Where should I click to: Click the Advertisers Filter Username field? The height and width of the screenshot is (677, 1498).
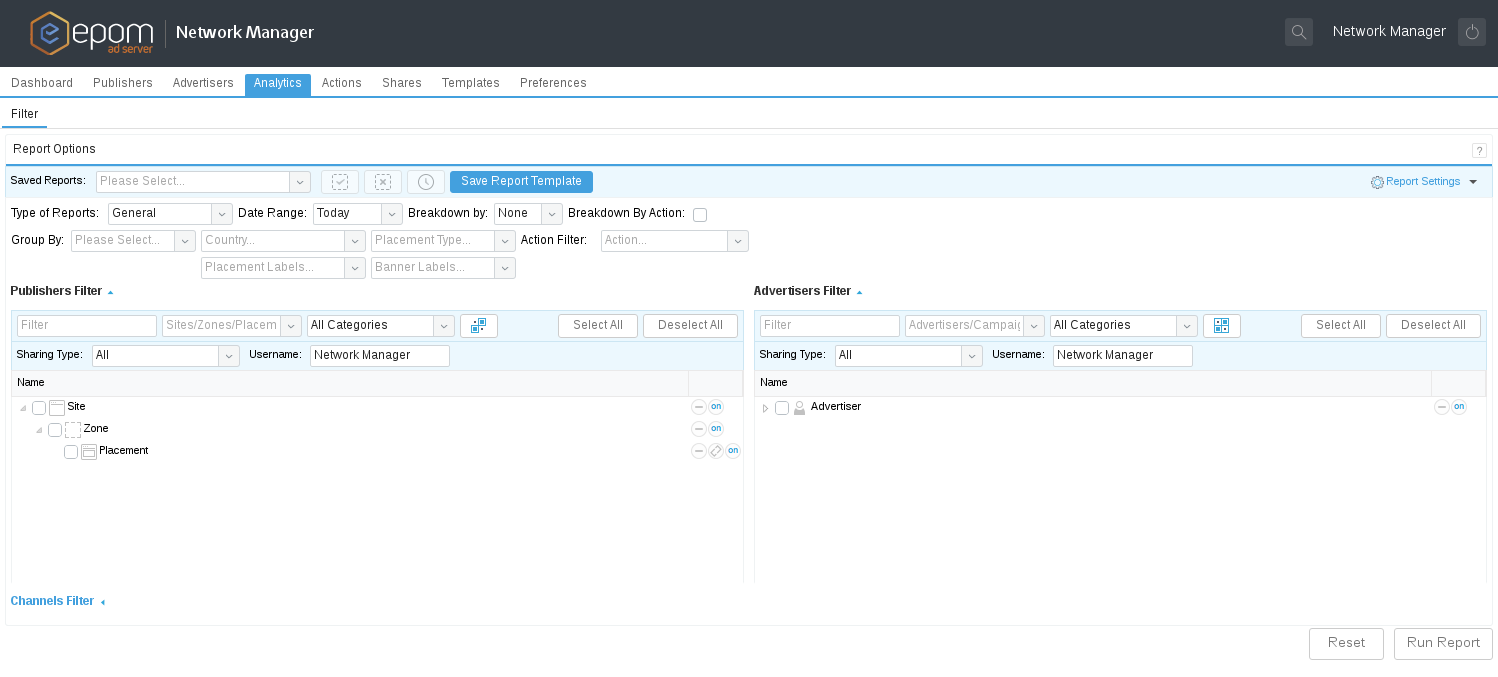coord(1123,356)
